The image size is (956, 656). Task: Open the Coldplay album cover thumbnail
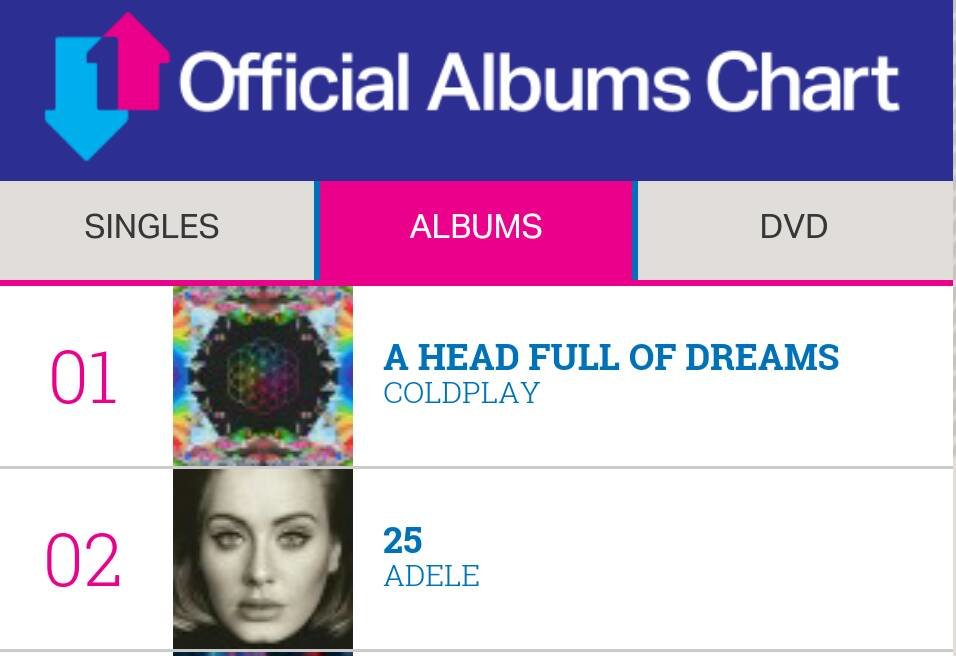click(x=263, y=376)
